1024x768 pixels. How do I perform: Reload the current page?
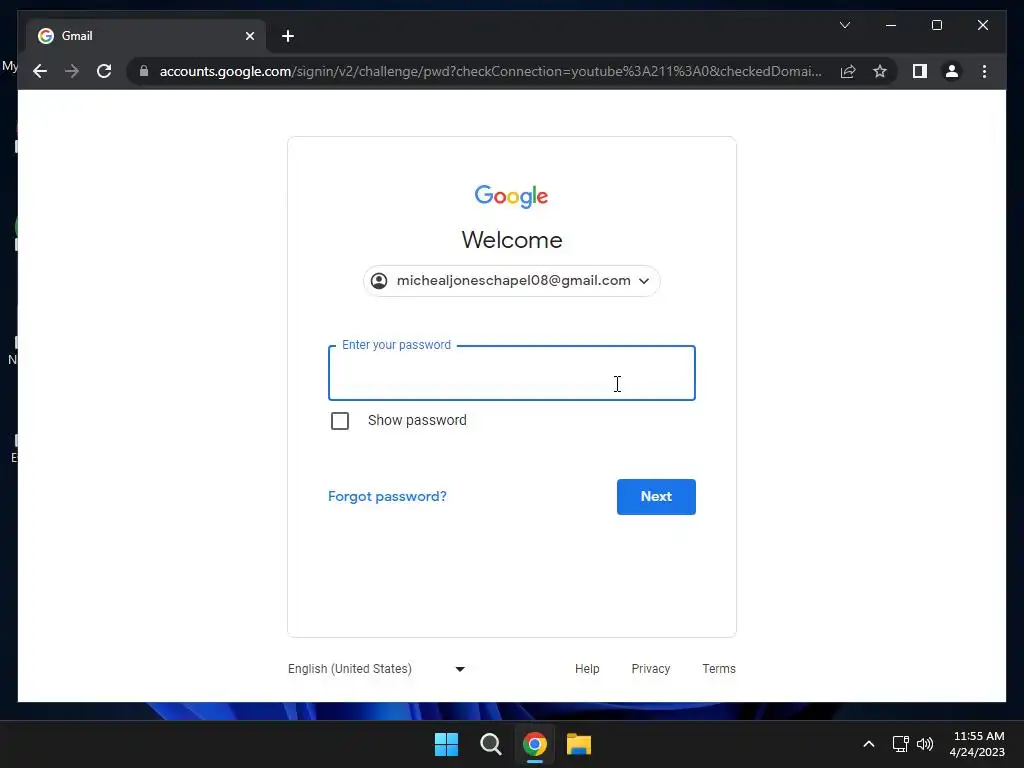point(104,71)
